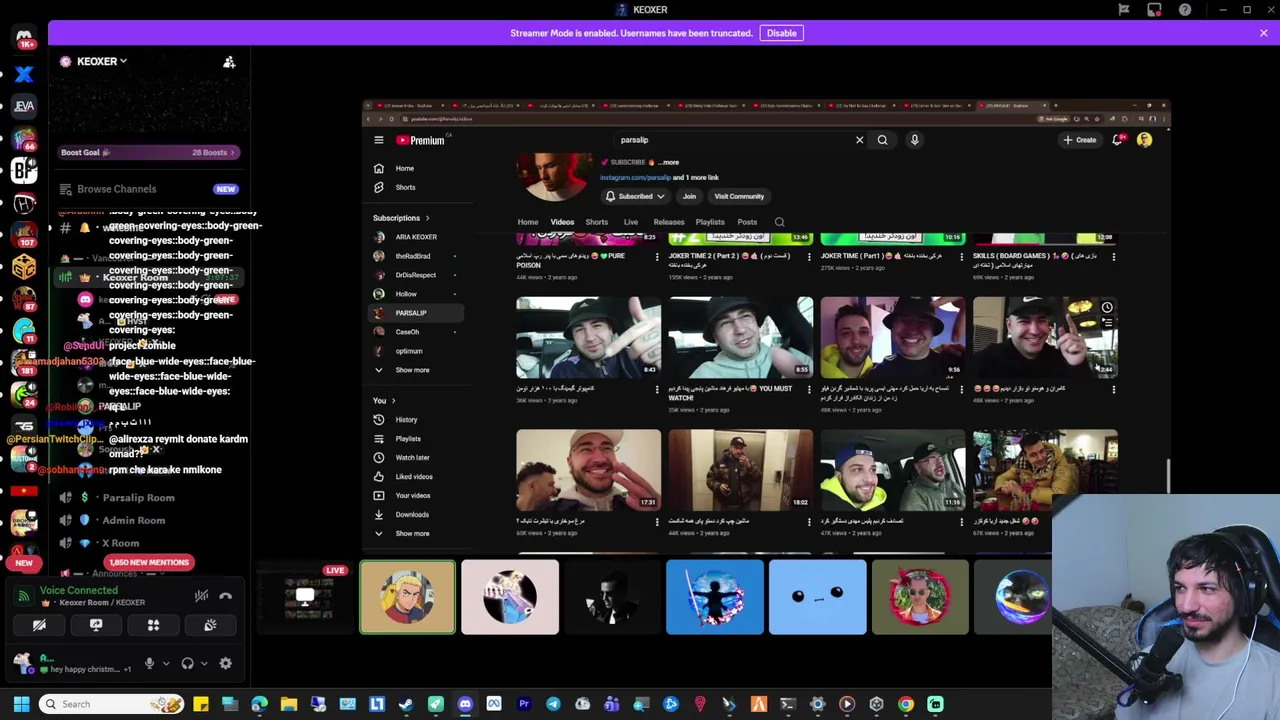
Task: Expand the Subscriptions section arrow
Action: tap(427, 218)
